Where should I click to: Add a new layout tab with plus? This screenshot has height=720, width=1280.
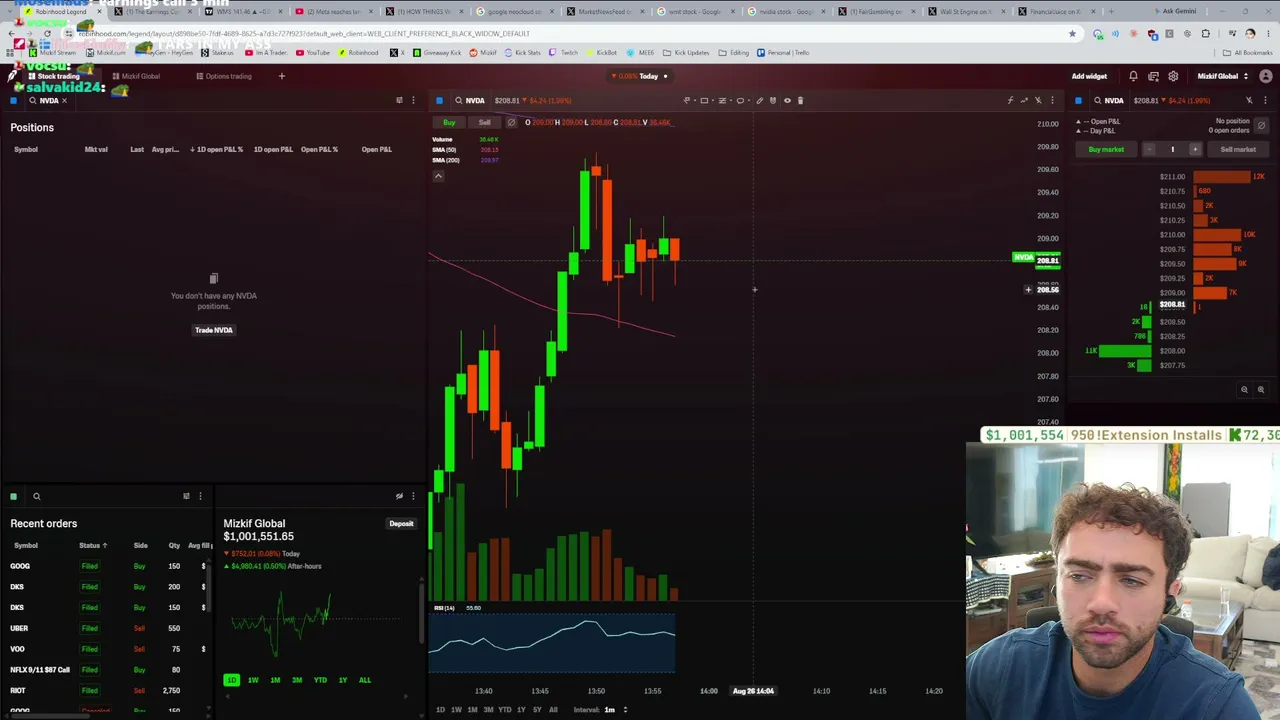(281, 76)
